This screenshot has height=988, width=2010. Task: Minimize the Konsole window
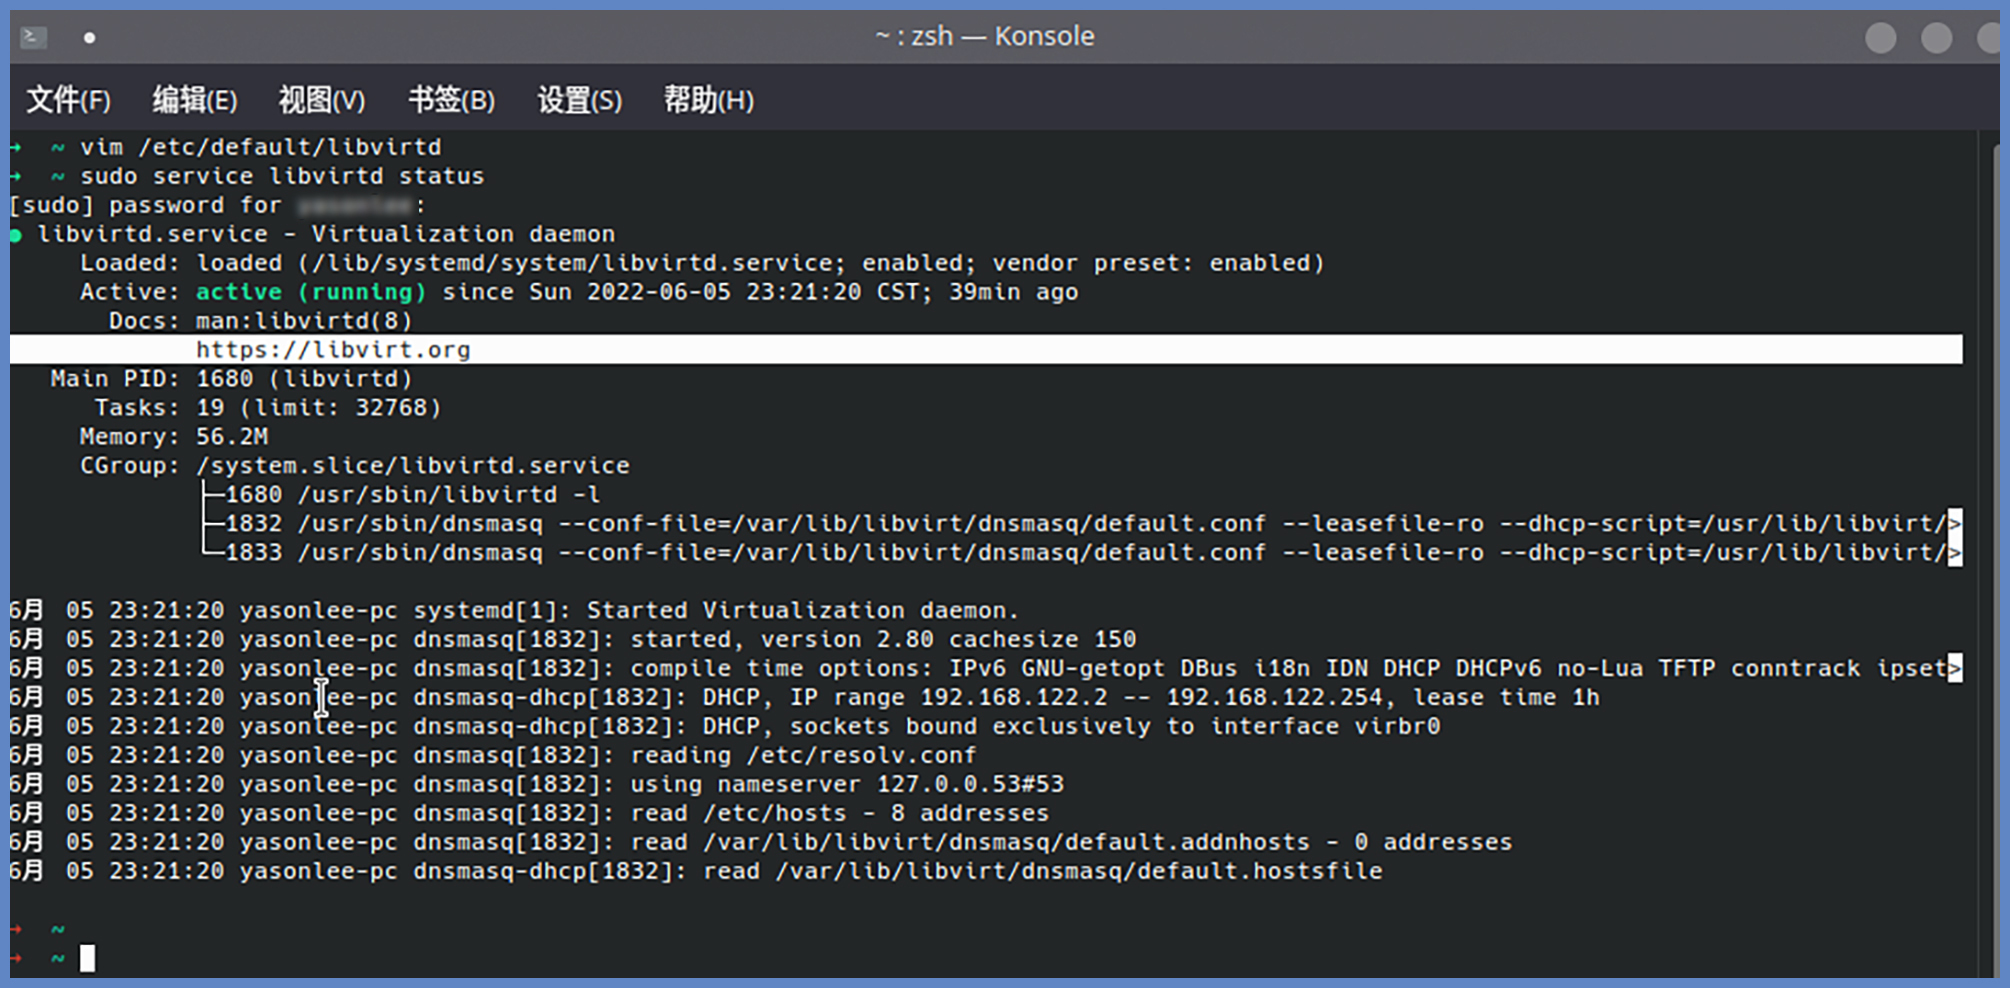pos(1880,38)
